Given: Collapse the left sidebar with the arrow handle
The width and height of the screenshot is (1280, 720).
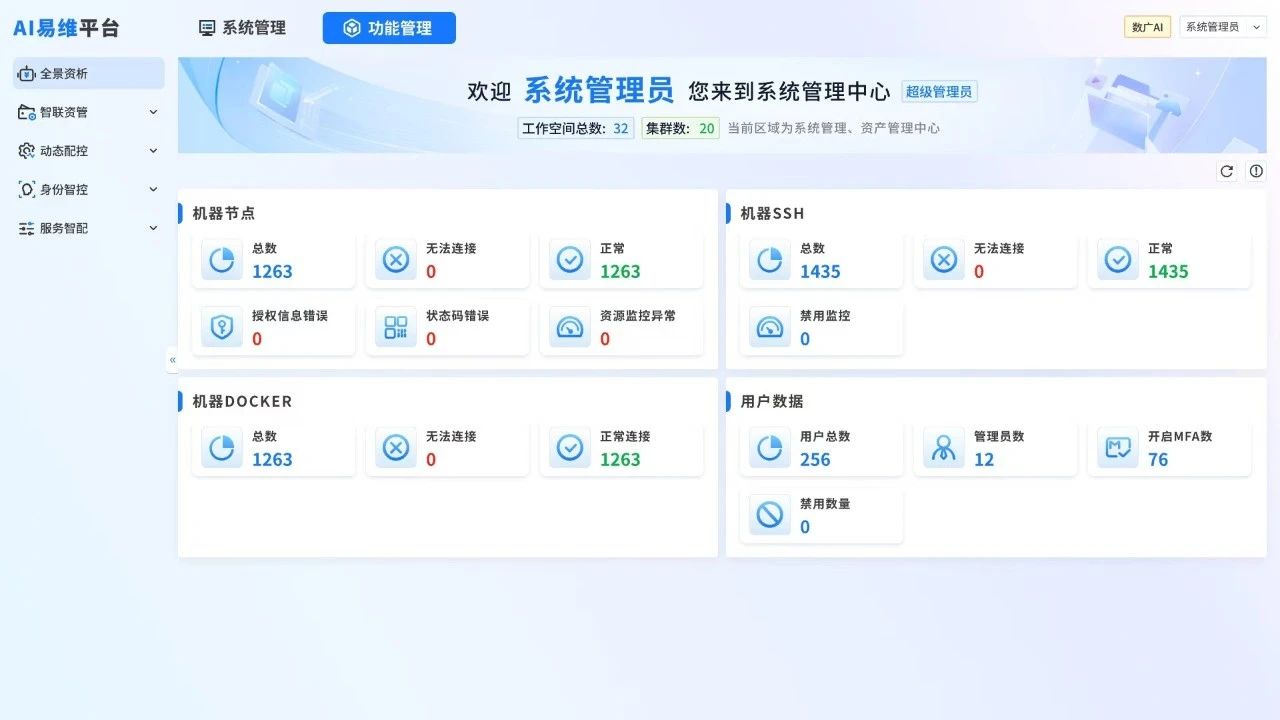Looking at the screenshot, I should click(x=172, y=360).
